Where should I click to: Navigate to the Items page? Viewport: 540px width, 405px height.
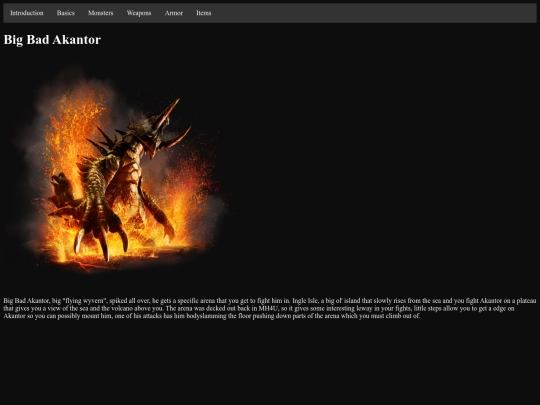[x=204, y=13]
